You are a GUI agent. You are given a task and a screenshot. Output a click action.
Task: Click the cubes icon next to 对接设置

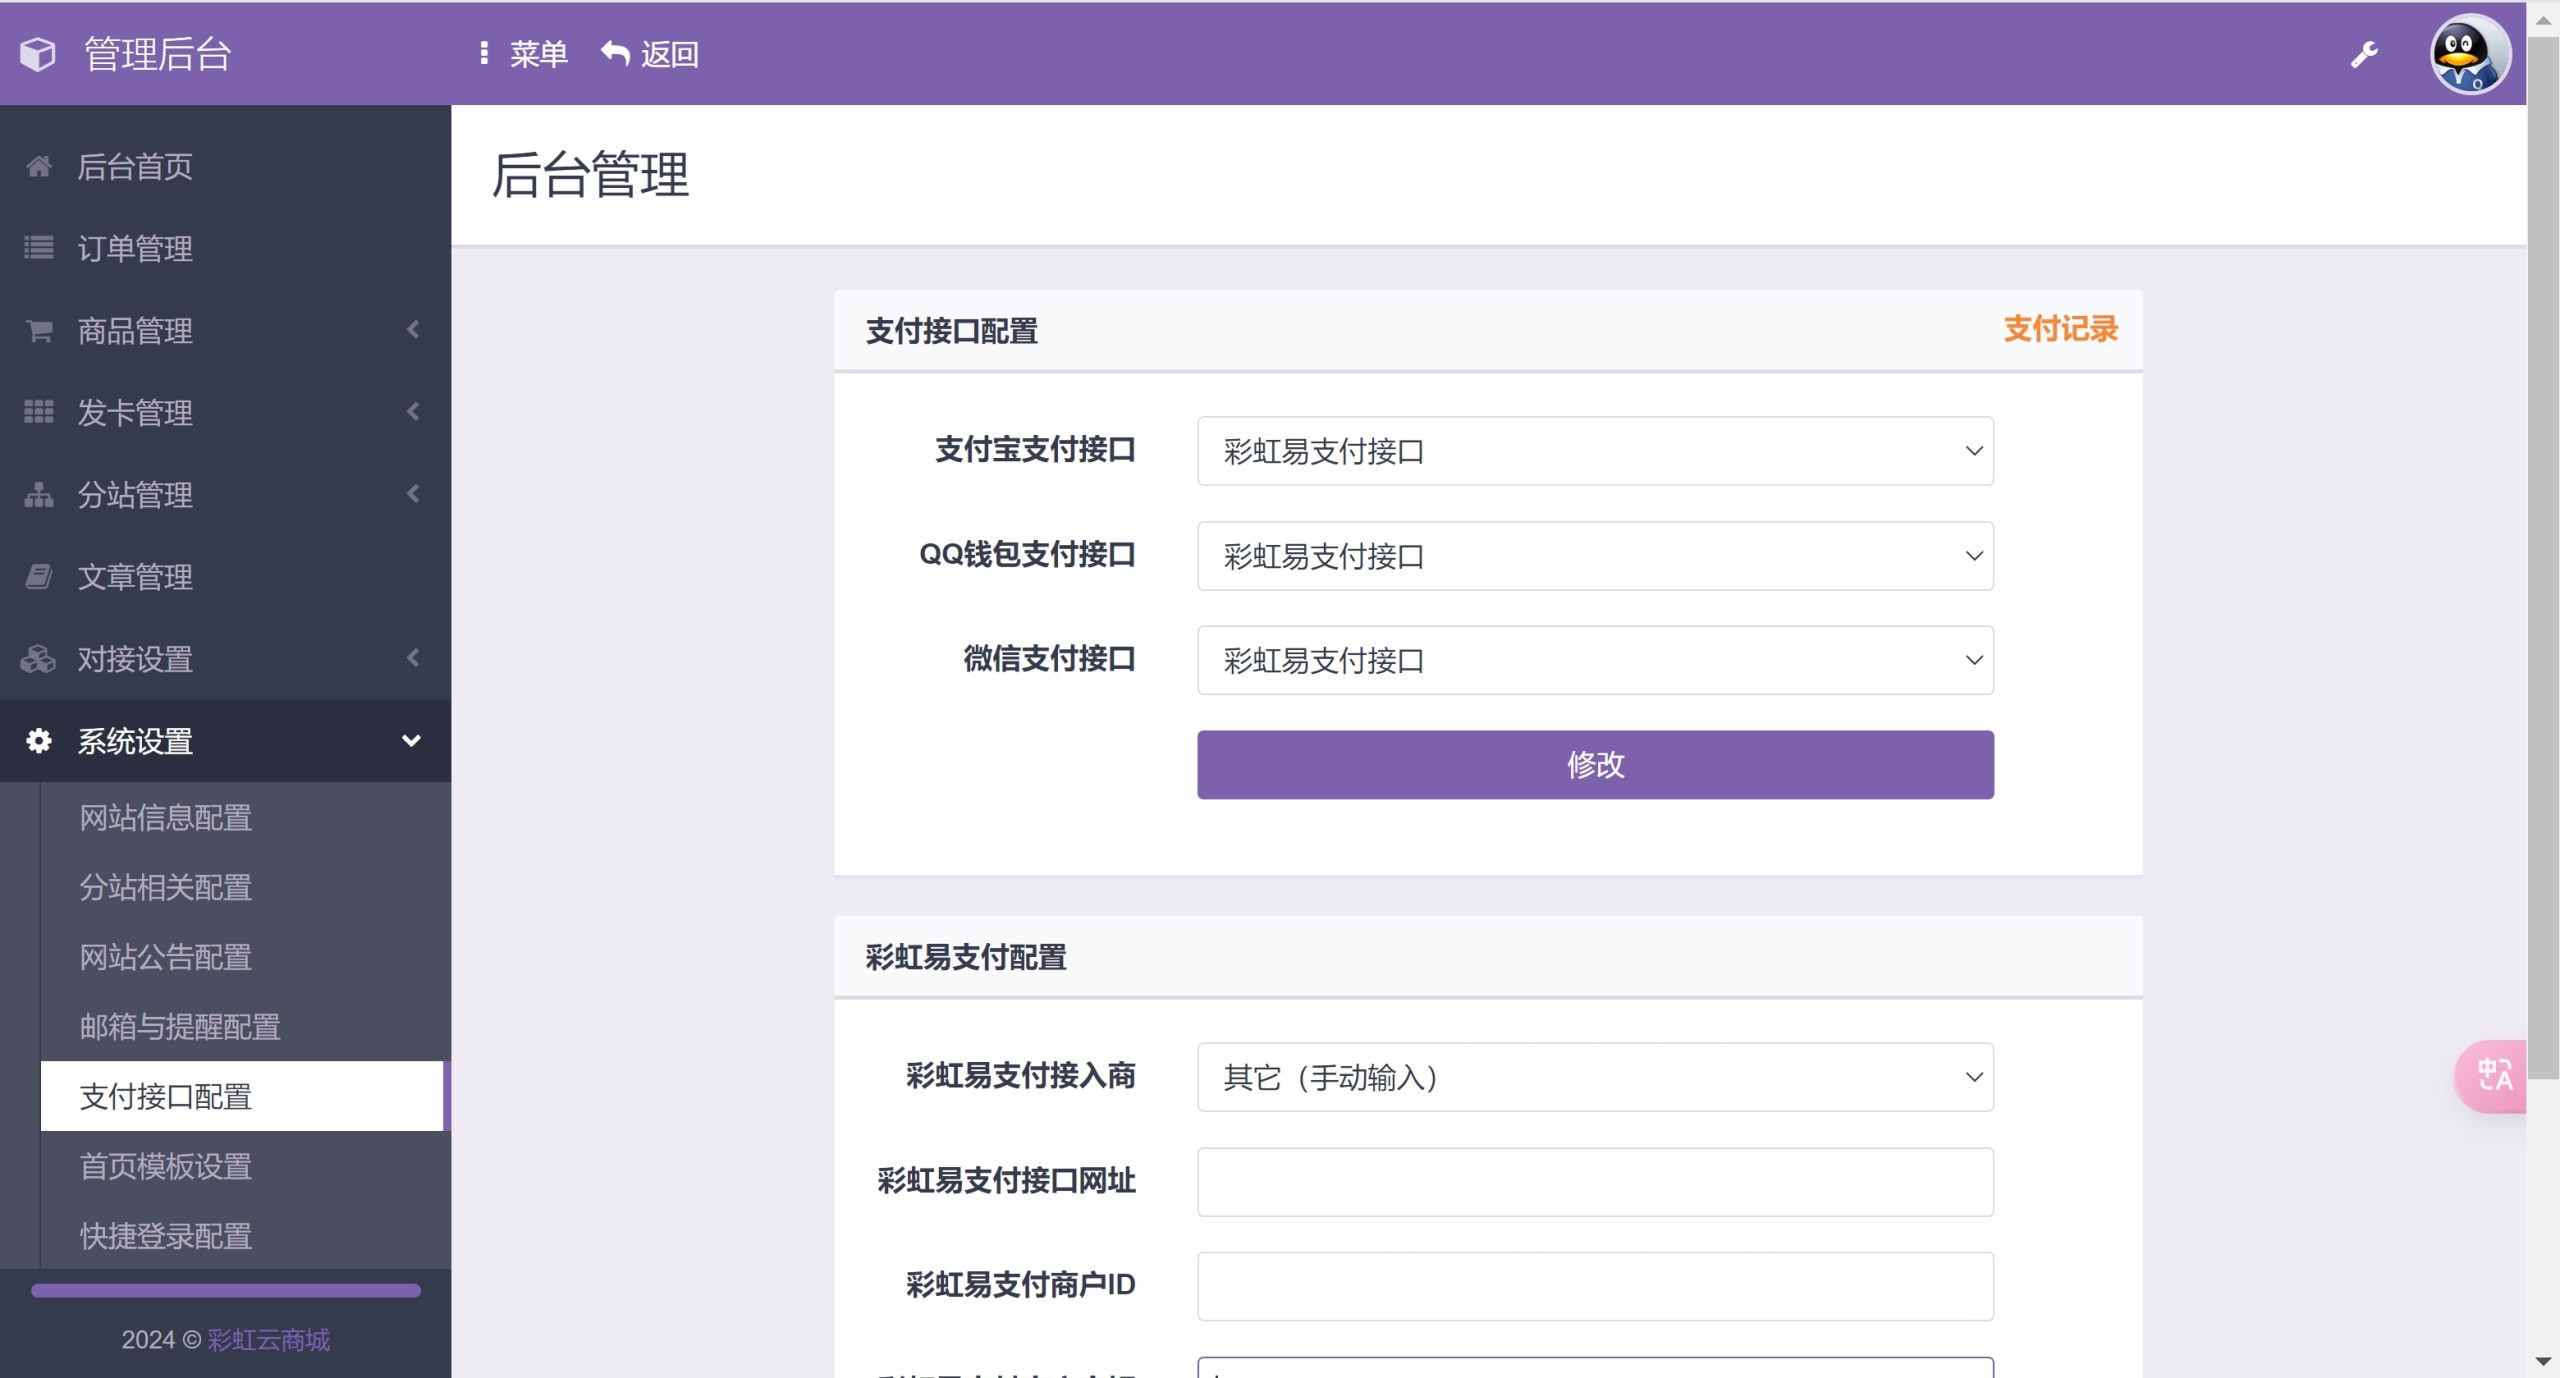tap(39, 658)
